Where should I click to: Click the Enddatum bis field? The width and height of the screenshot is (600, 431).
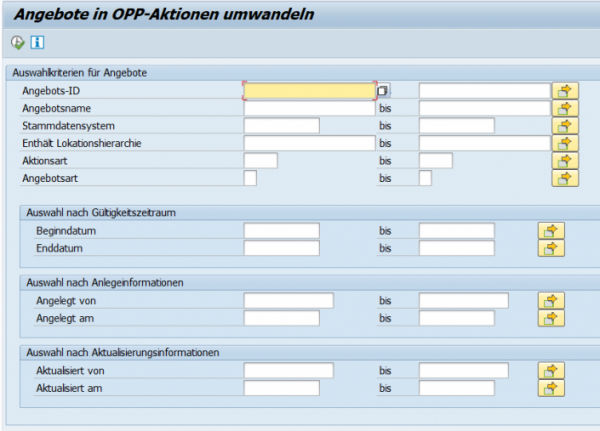point(457,248)
